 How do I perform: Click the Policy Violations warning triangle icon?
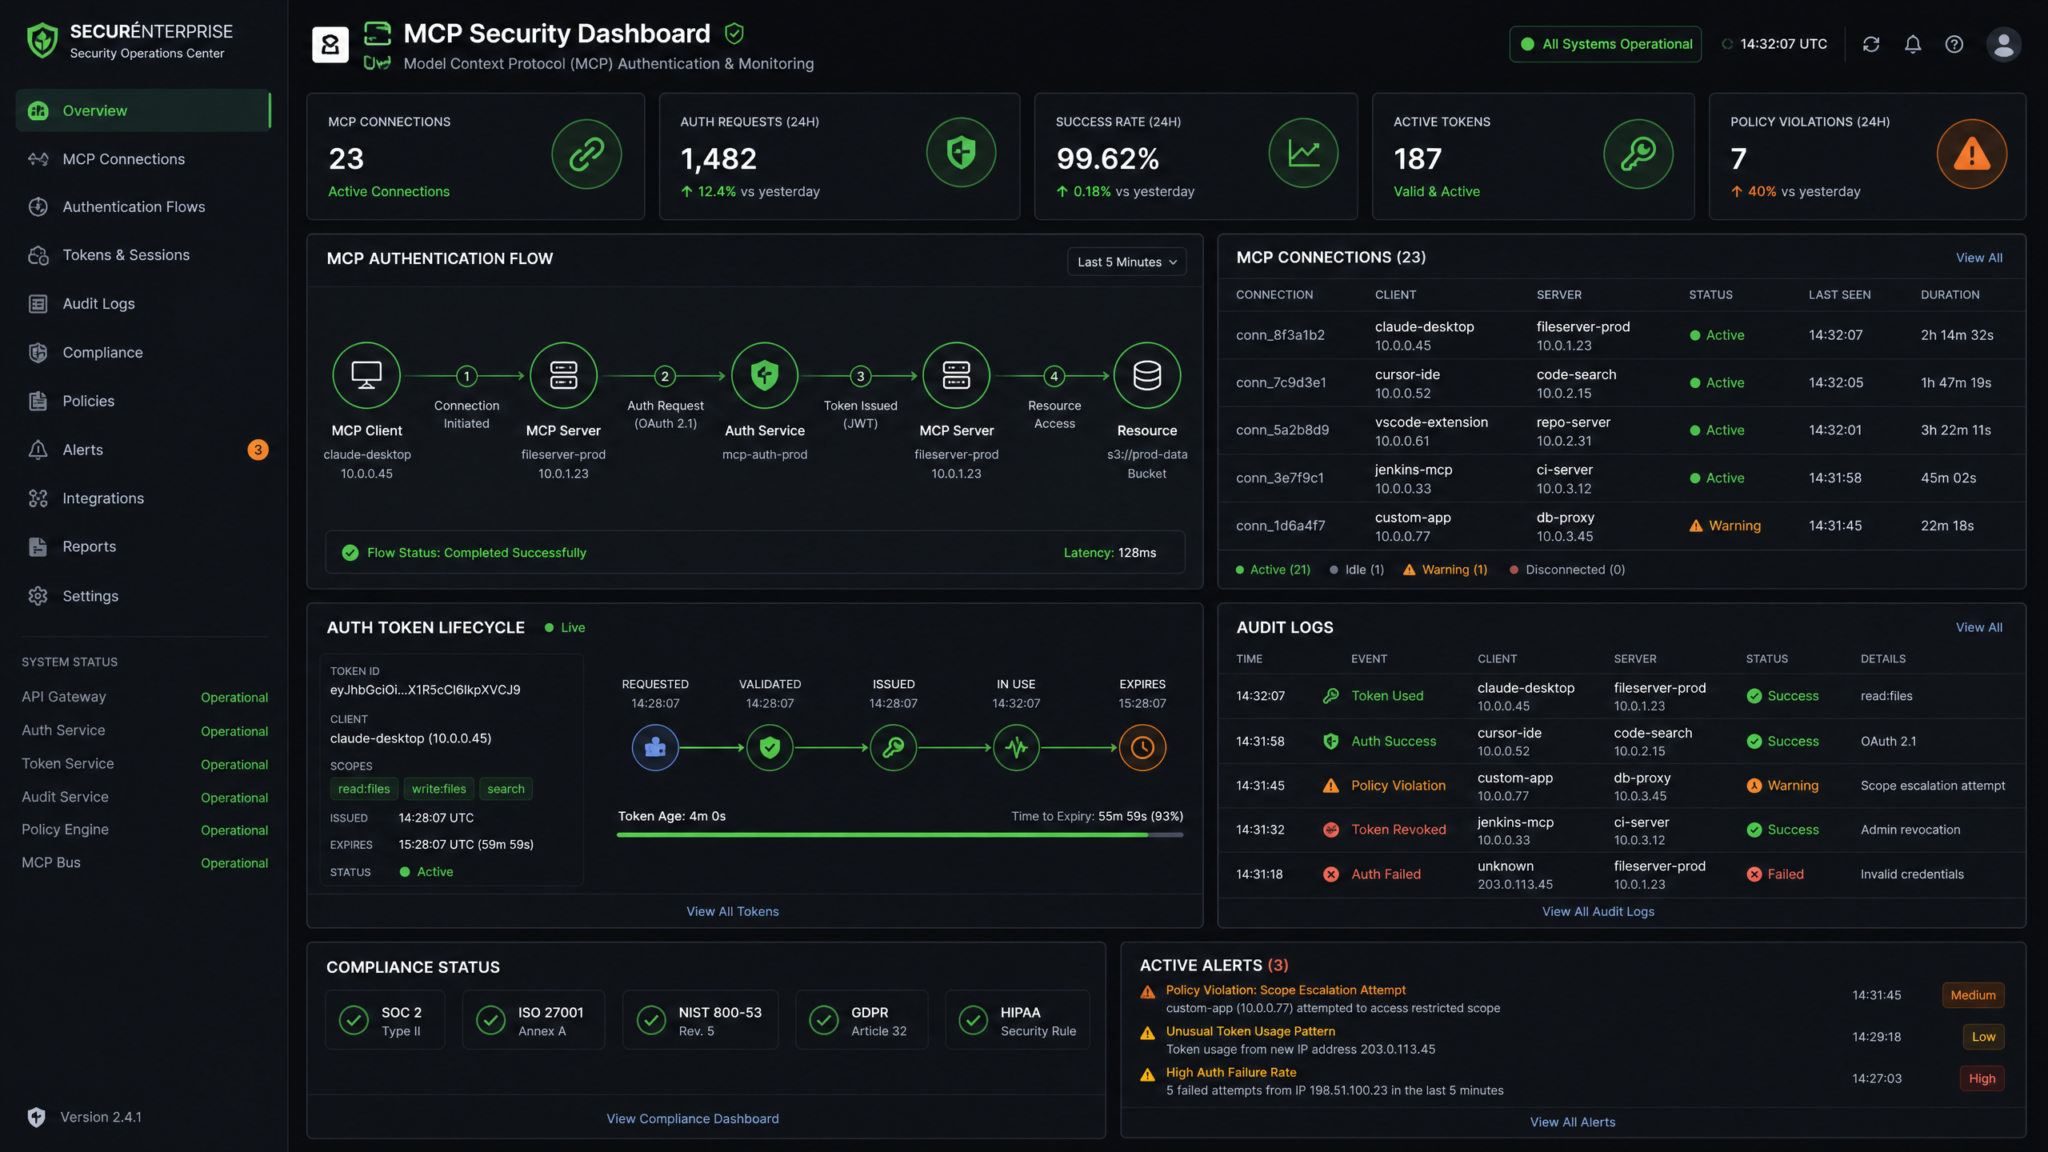coord(1971,154)
